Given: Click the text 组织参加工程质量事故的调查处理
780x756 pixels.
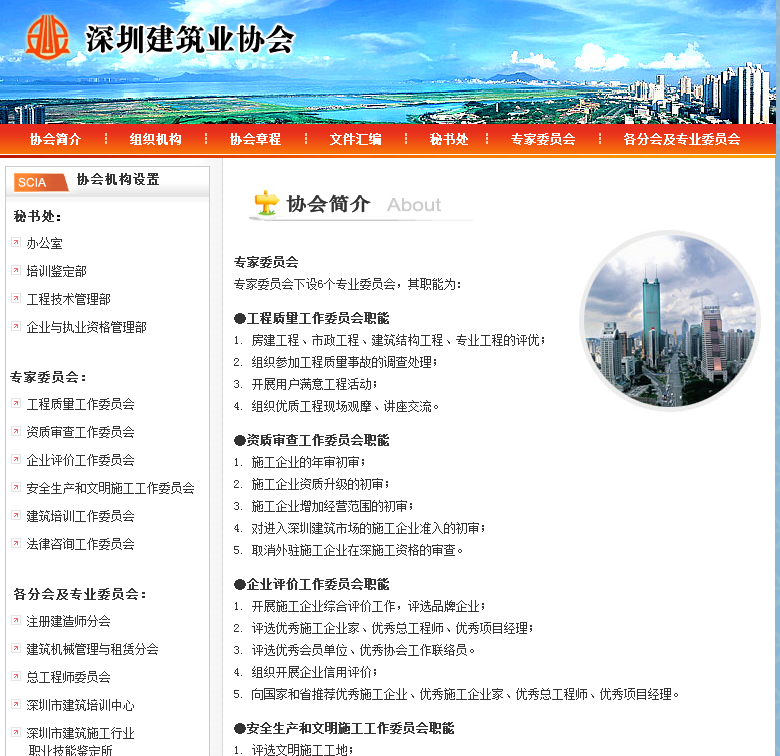Looking at the screenshot, I should click(341, 362).
